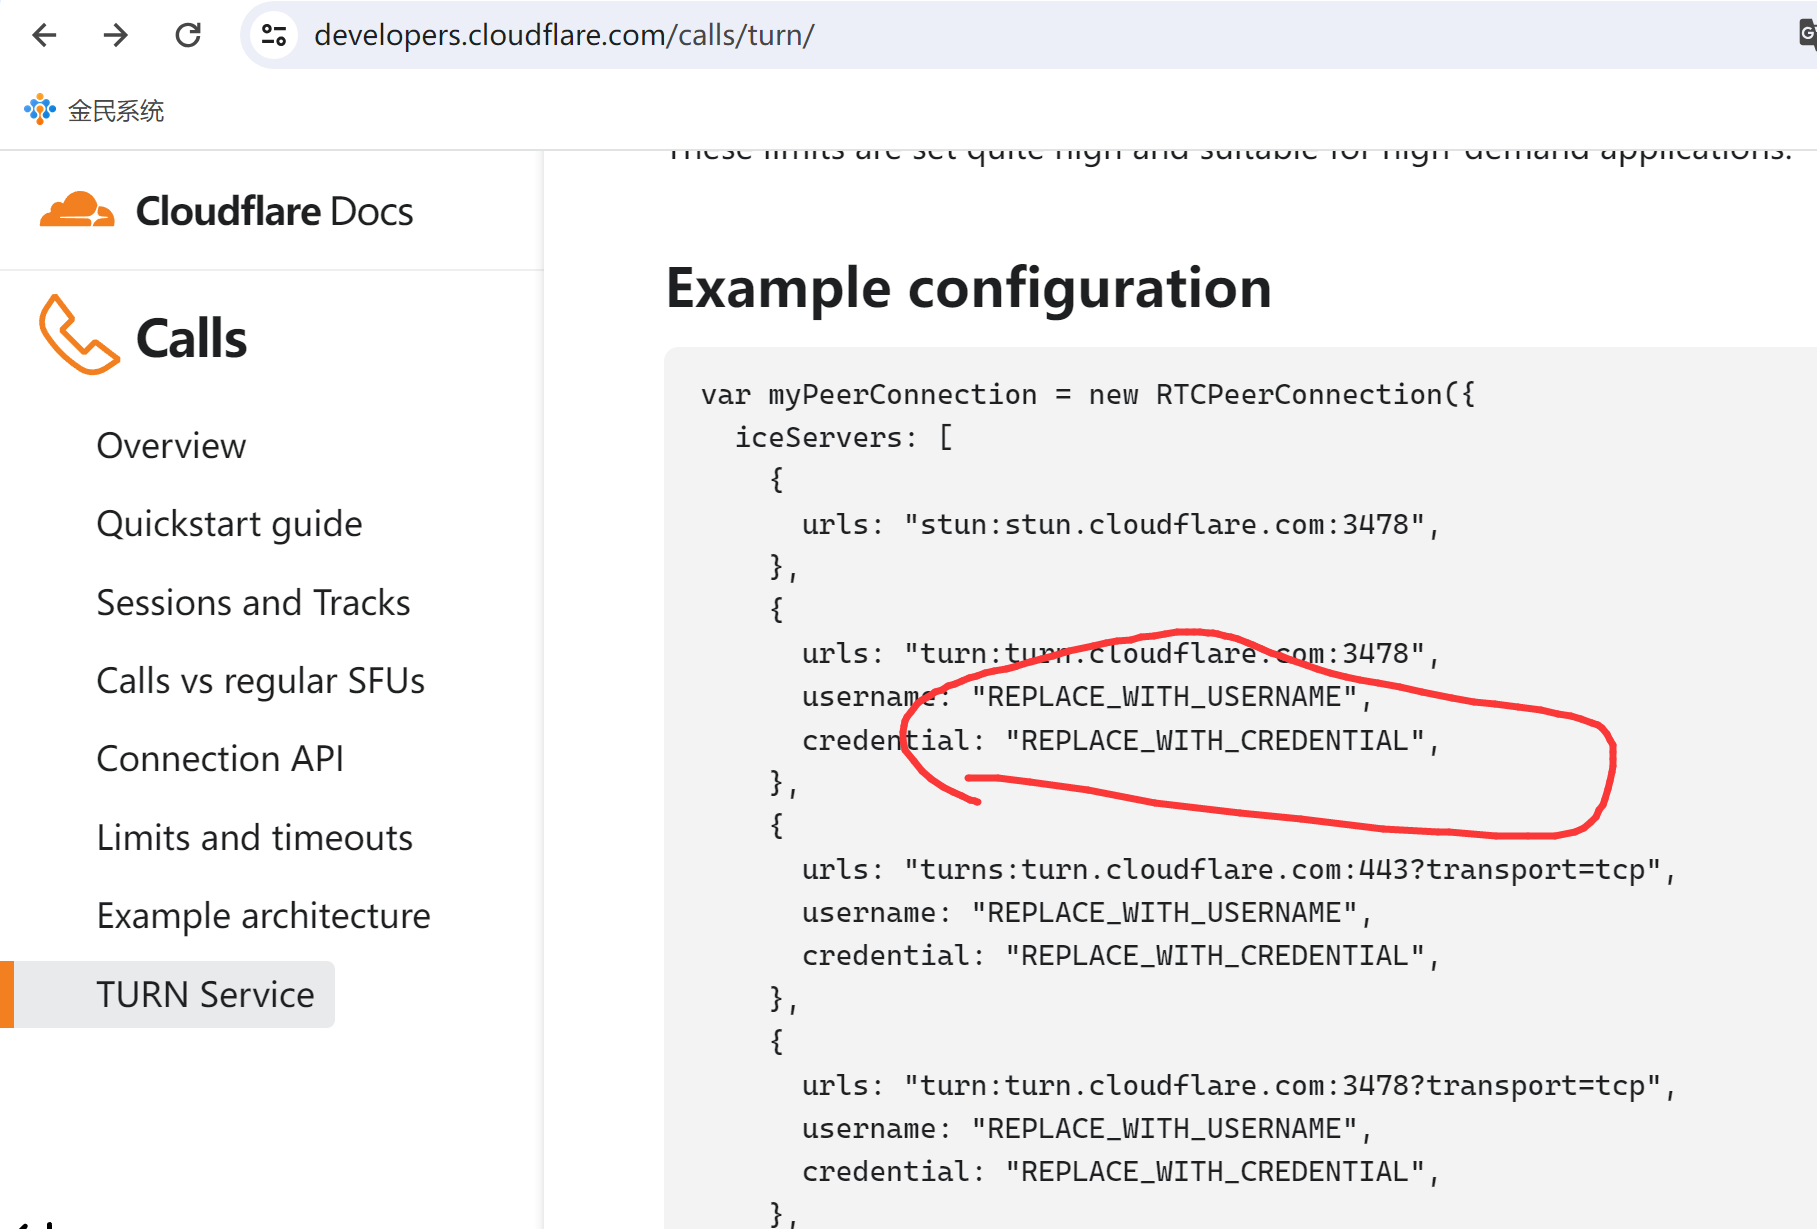Open site information icon in address bar
The image size is (1817, 1229).
(x=274, y=35)
